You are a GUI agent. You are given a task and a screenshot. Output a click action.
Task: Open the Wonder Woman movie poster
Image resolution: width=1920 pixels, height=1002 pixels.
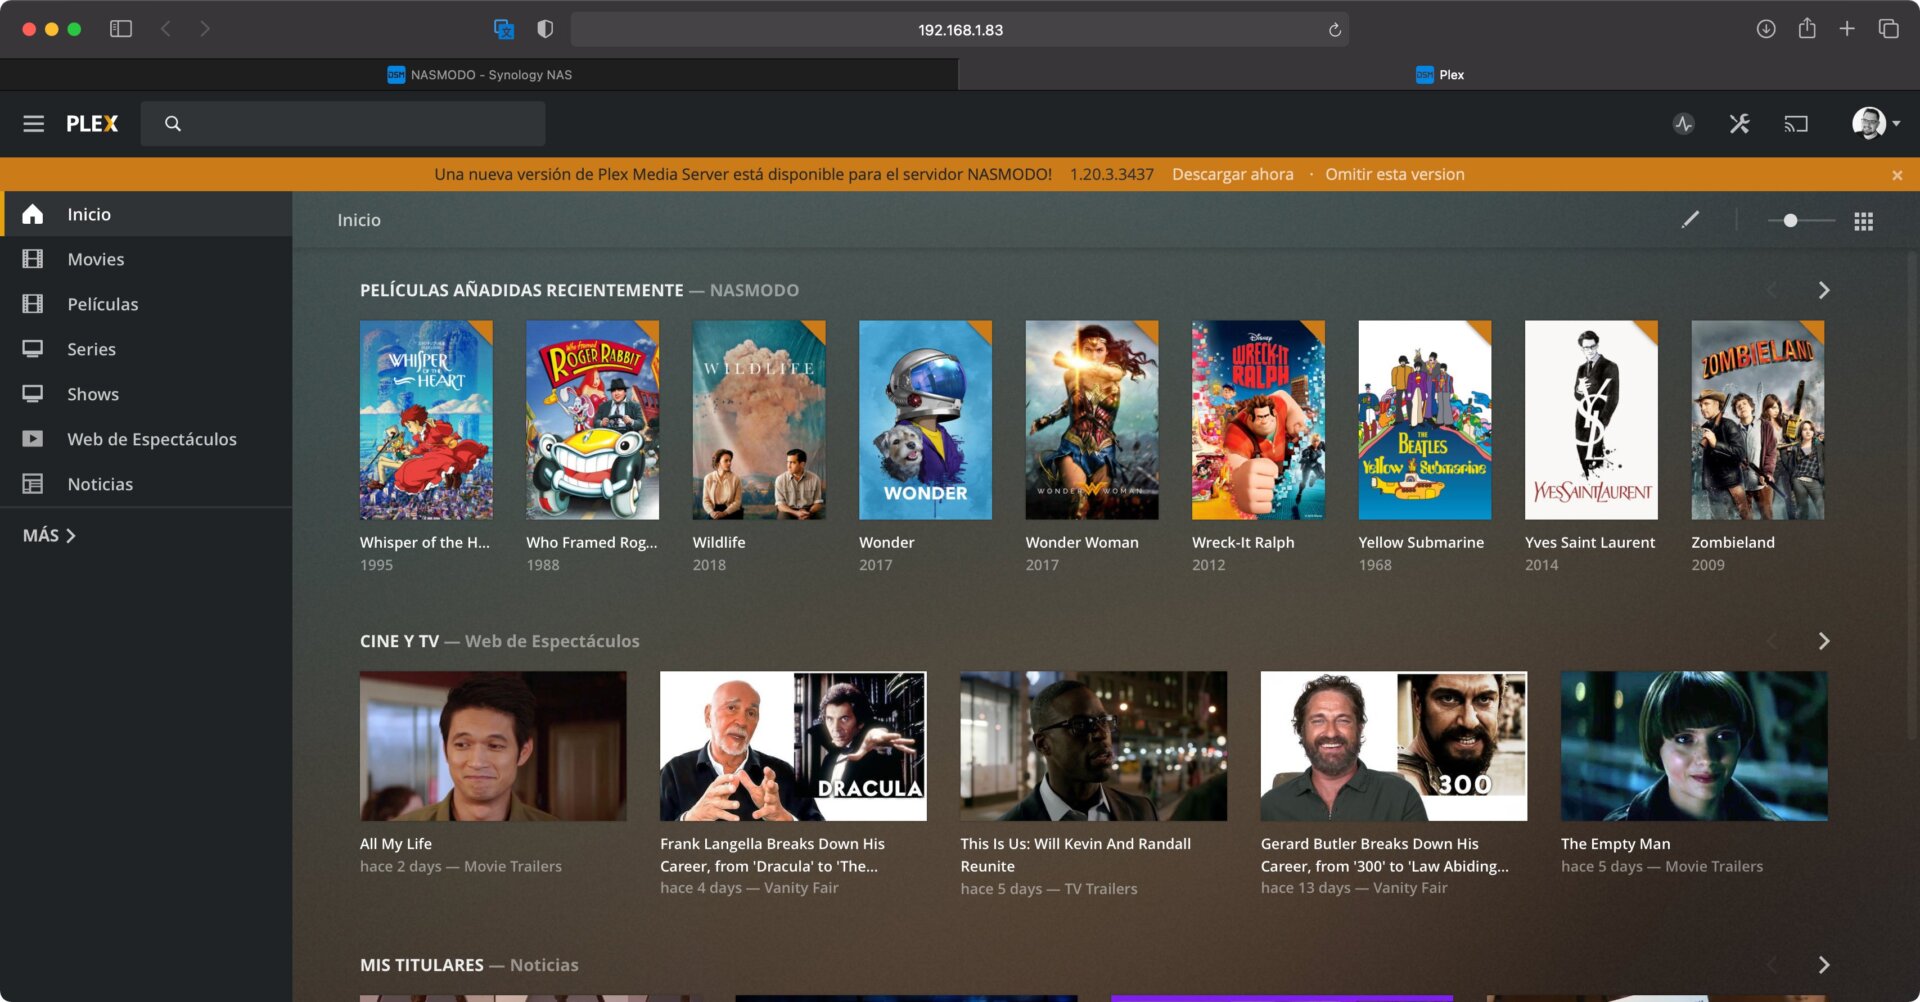[1090, 420]
